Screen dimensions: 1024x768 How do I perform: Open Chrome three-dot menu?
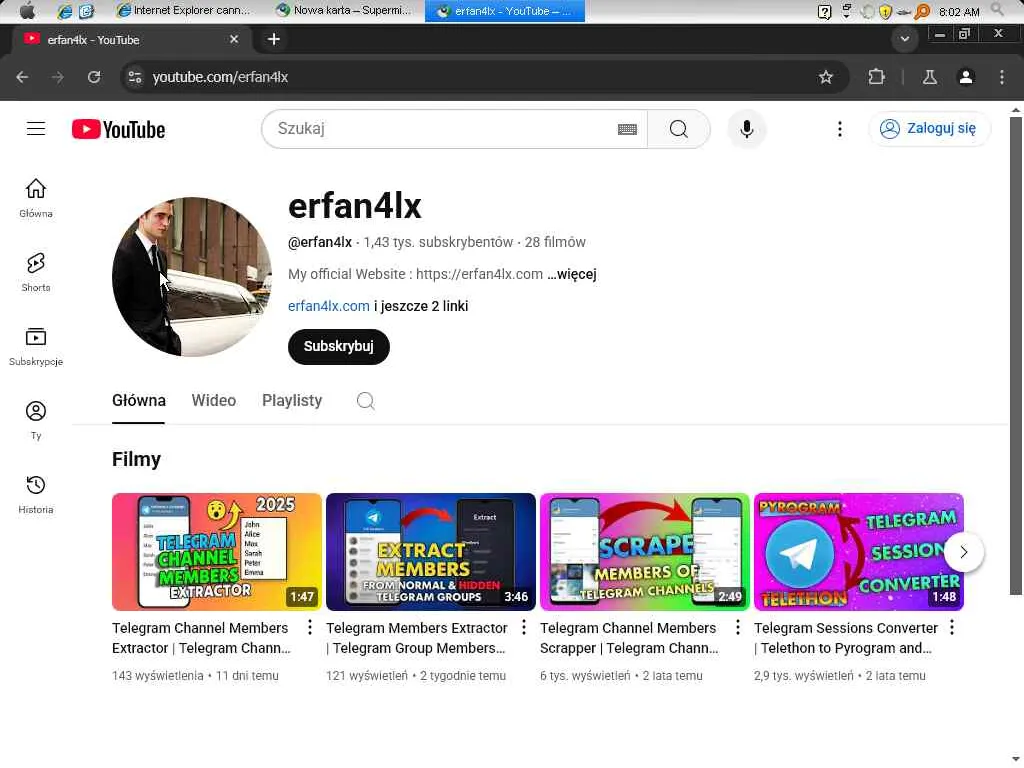click(1002, 77)
